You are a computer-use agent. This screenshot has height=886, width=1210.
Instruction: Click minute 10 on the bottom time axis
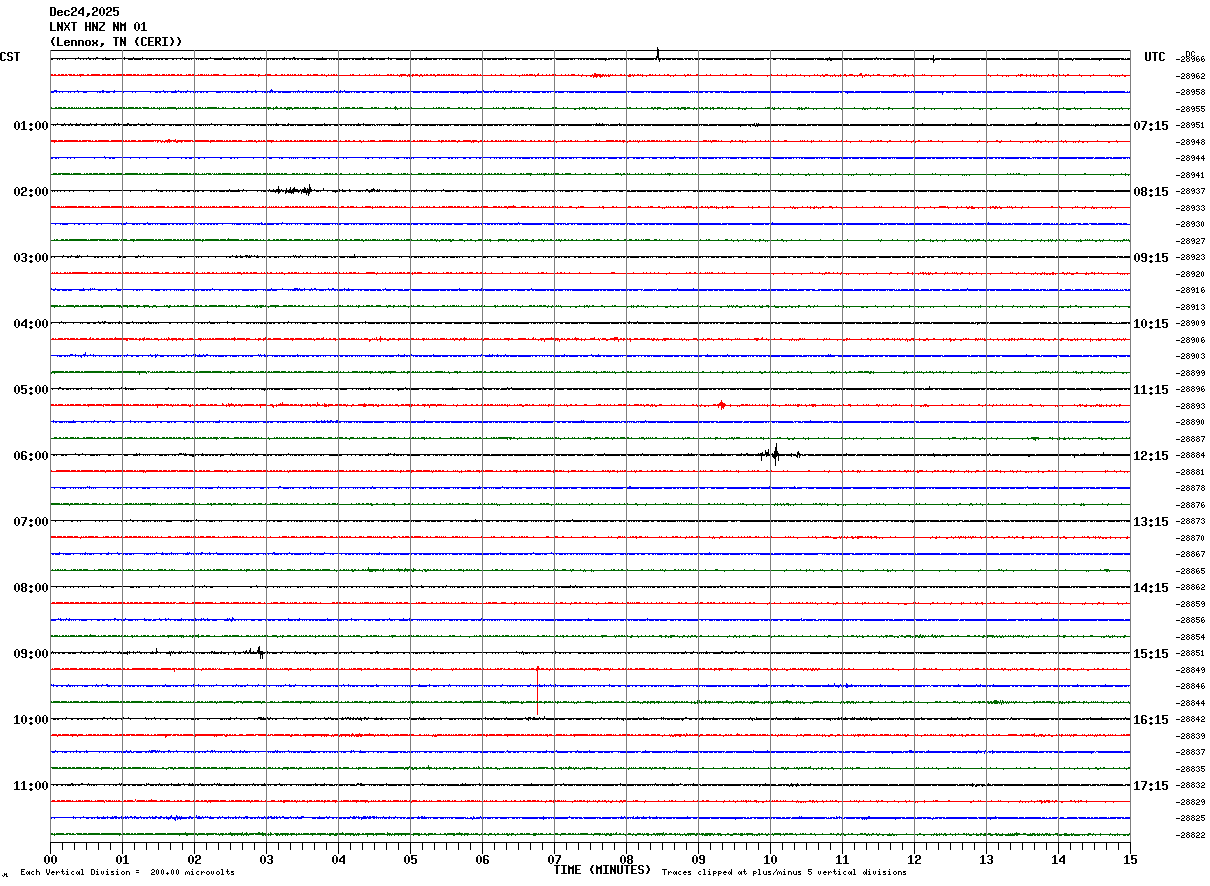pos(770,859)
